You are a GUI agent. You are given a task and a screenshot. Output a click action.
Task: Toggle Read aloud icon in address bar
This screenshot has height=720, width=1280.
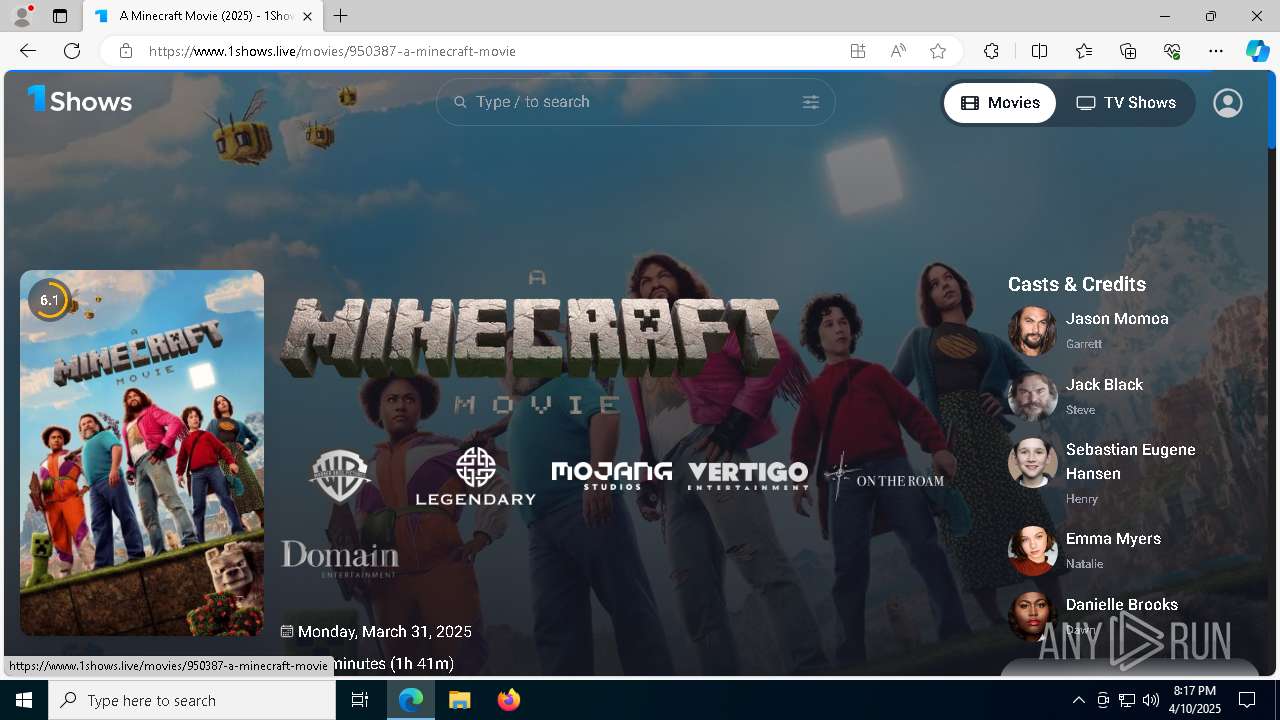(898, 51)
